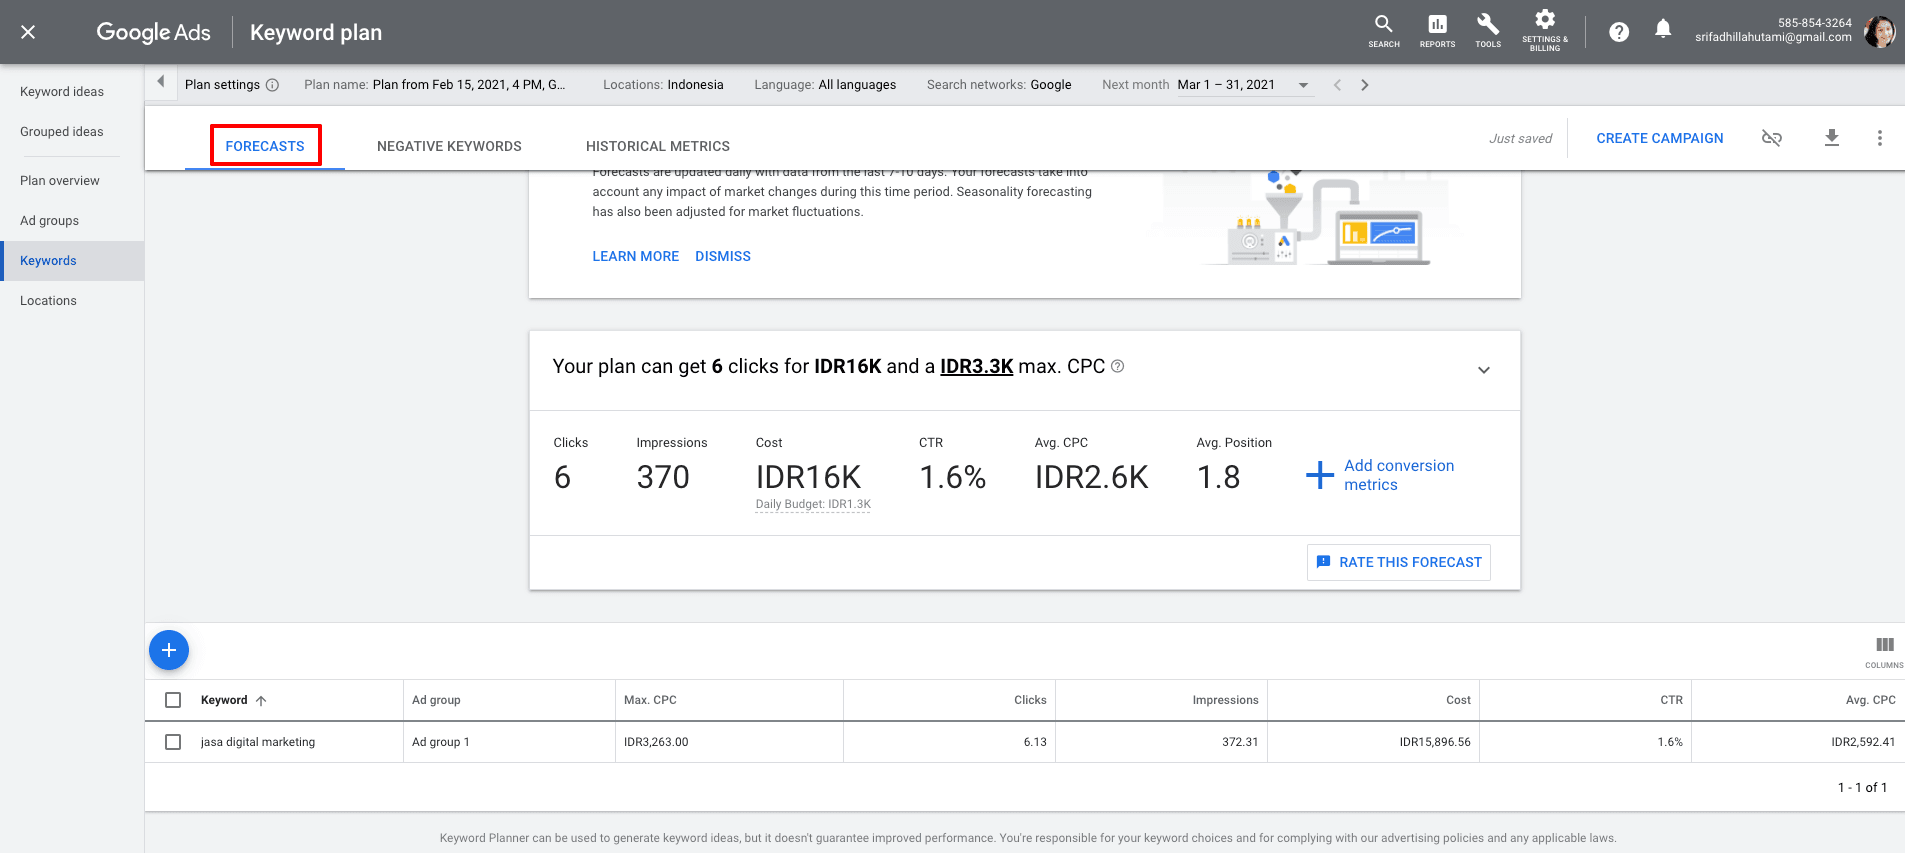Expand the date range dropdown
The height and width of the screenshot is (853, 1905).
(1303, 85)
